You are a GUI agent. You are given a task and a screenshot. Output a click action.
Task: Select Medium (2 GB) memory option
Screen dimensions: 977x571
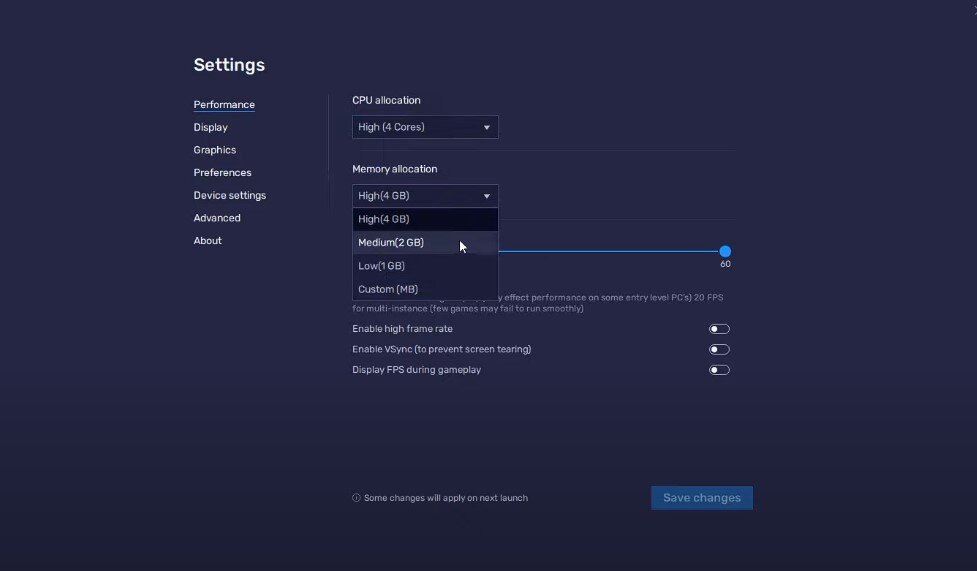tap(391, 243)
